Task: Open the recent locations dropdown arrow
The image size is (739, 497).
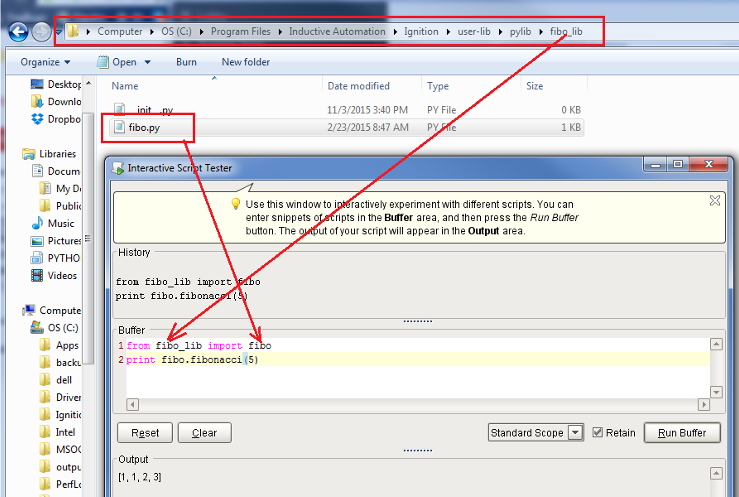Action: pyautogui.click(x=58, y=33)
